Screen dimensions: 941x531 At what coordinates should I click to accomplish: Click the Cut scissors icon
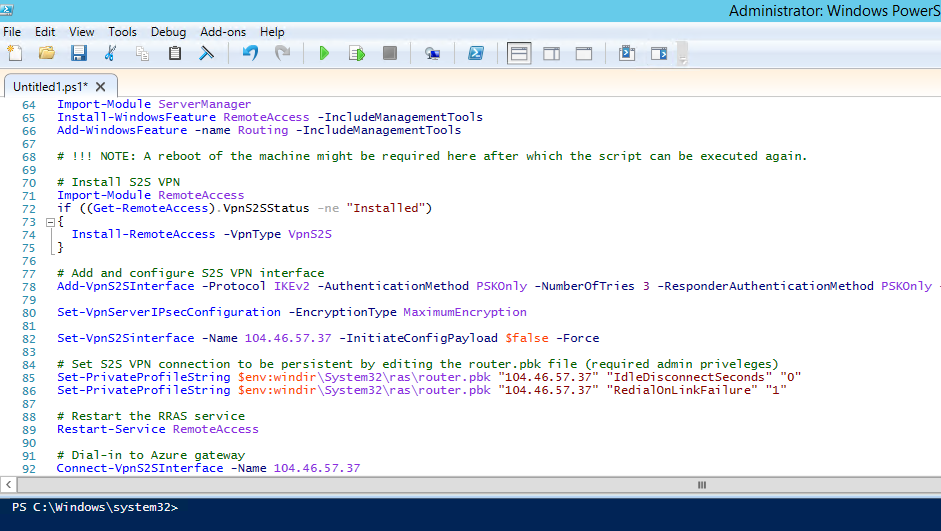click(x=111, y=53)
